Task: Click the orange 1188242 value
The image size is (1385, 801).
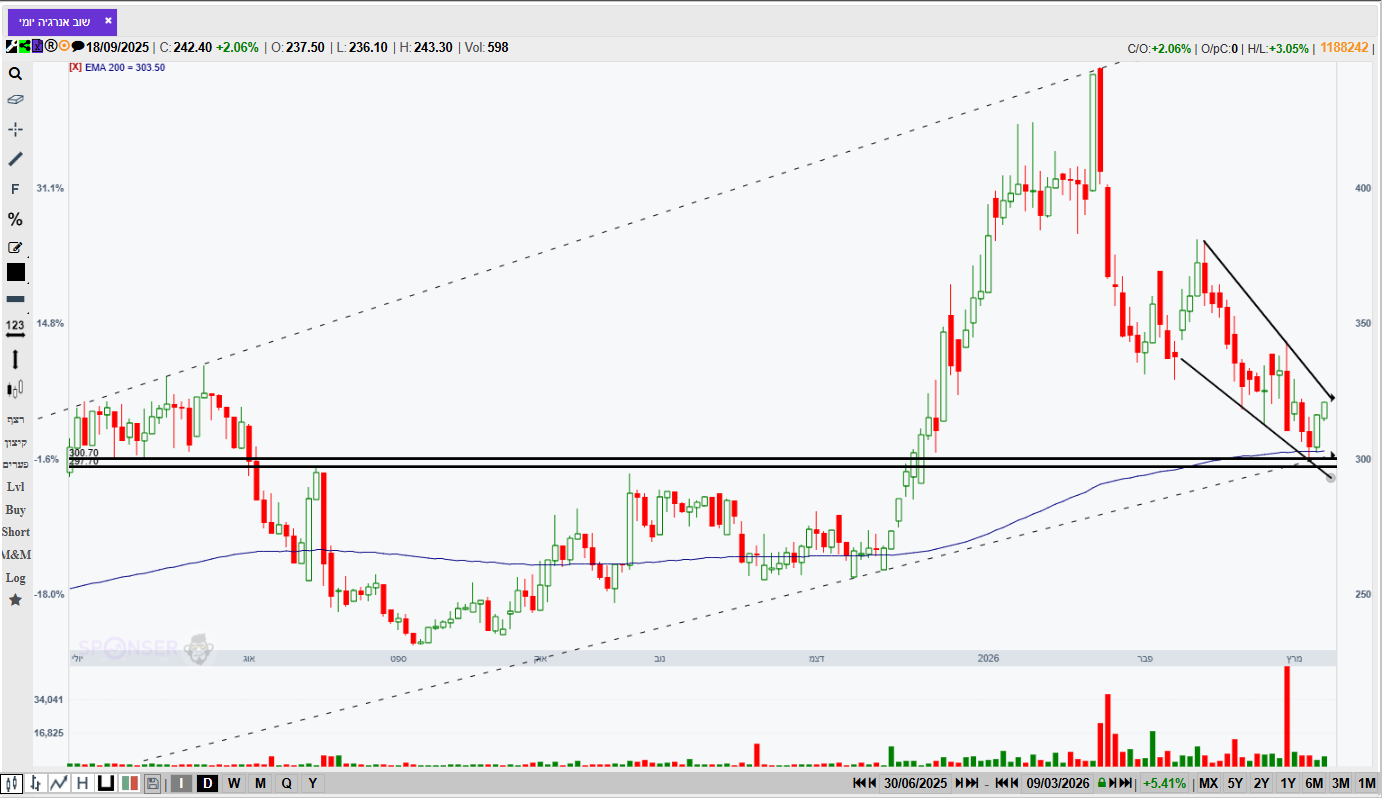Action: (1344, 47)
